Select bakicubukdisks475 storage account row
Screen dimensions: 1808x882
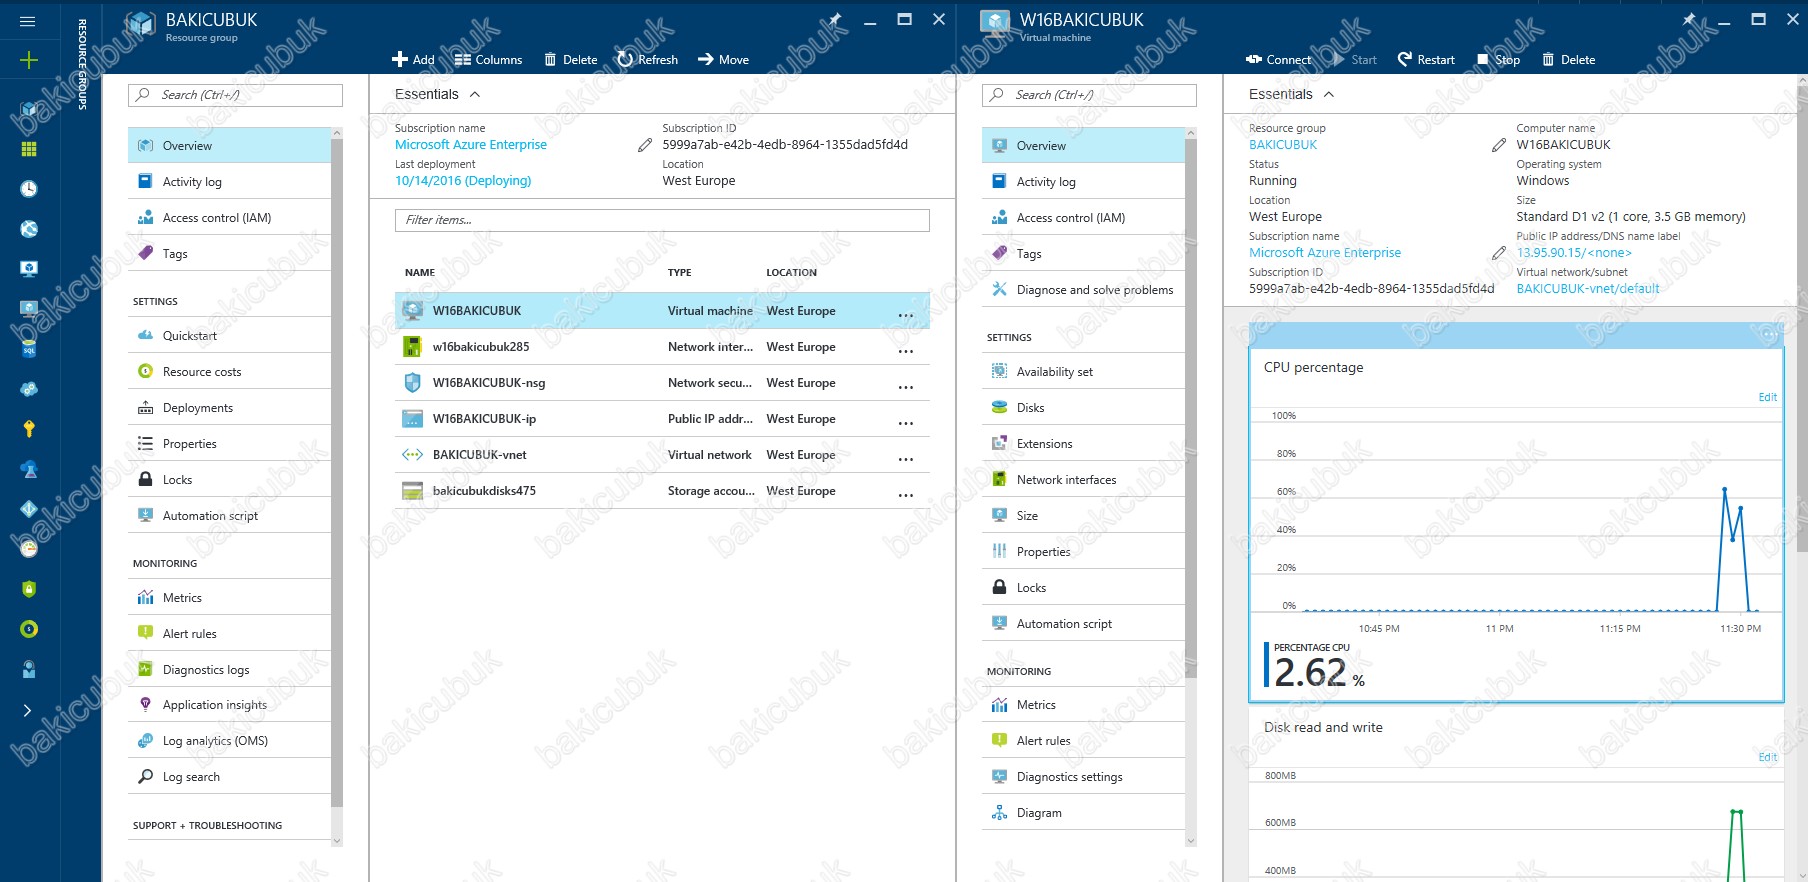pos(662,491)
